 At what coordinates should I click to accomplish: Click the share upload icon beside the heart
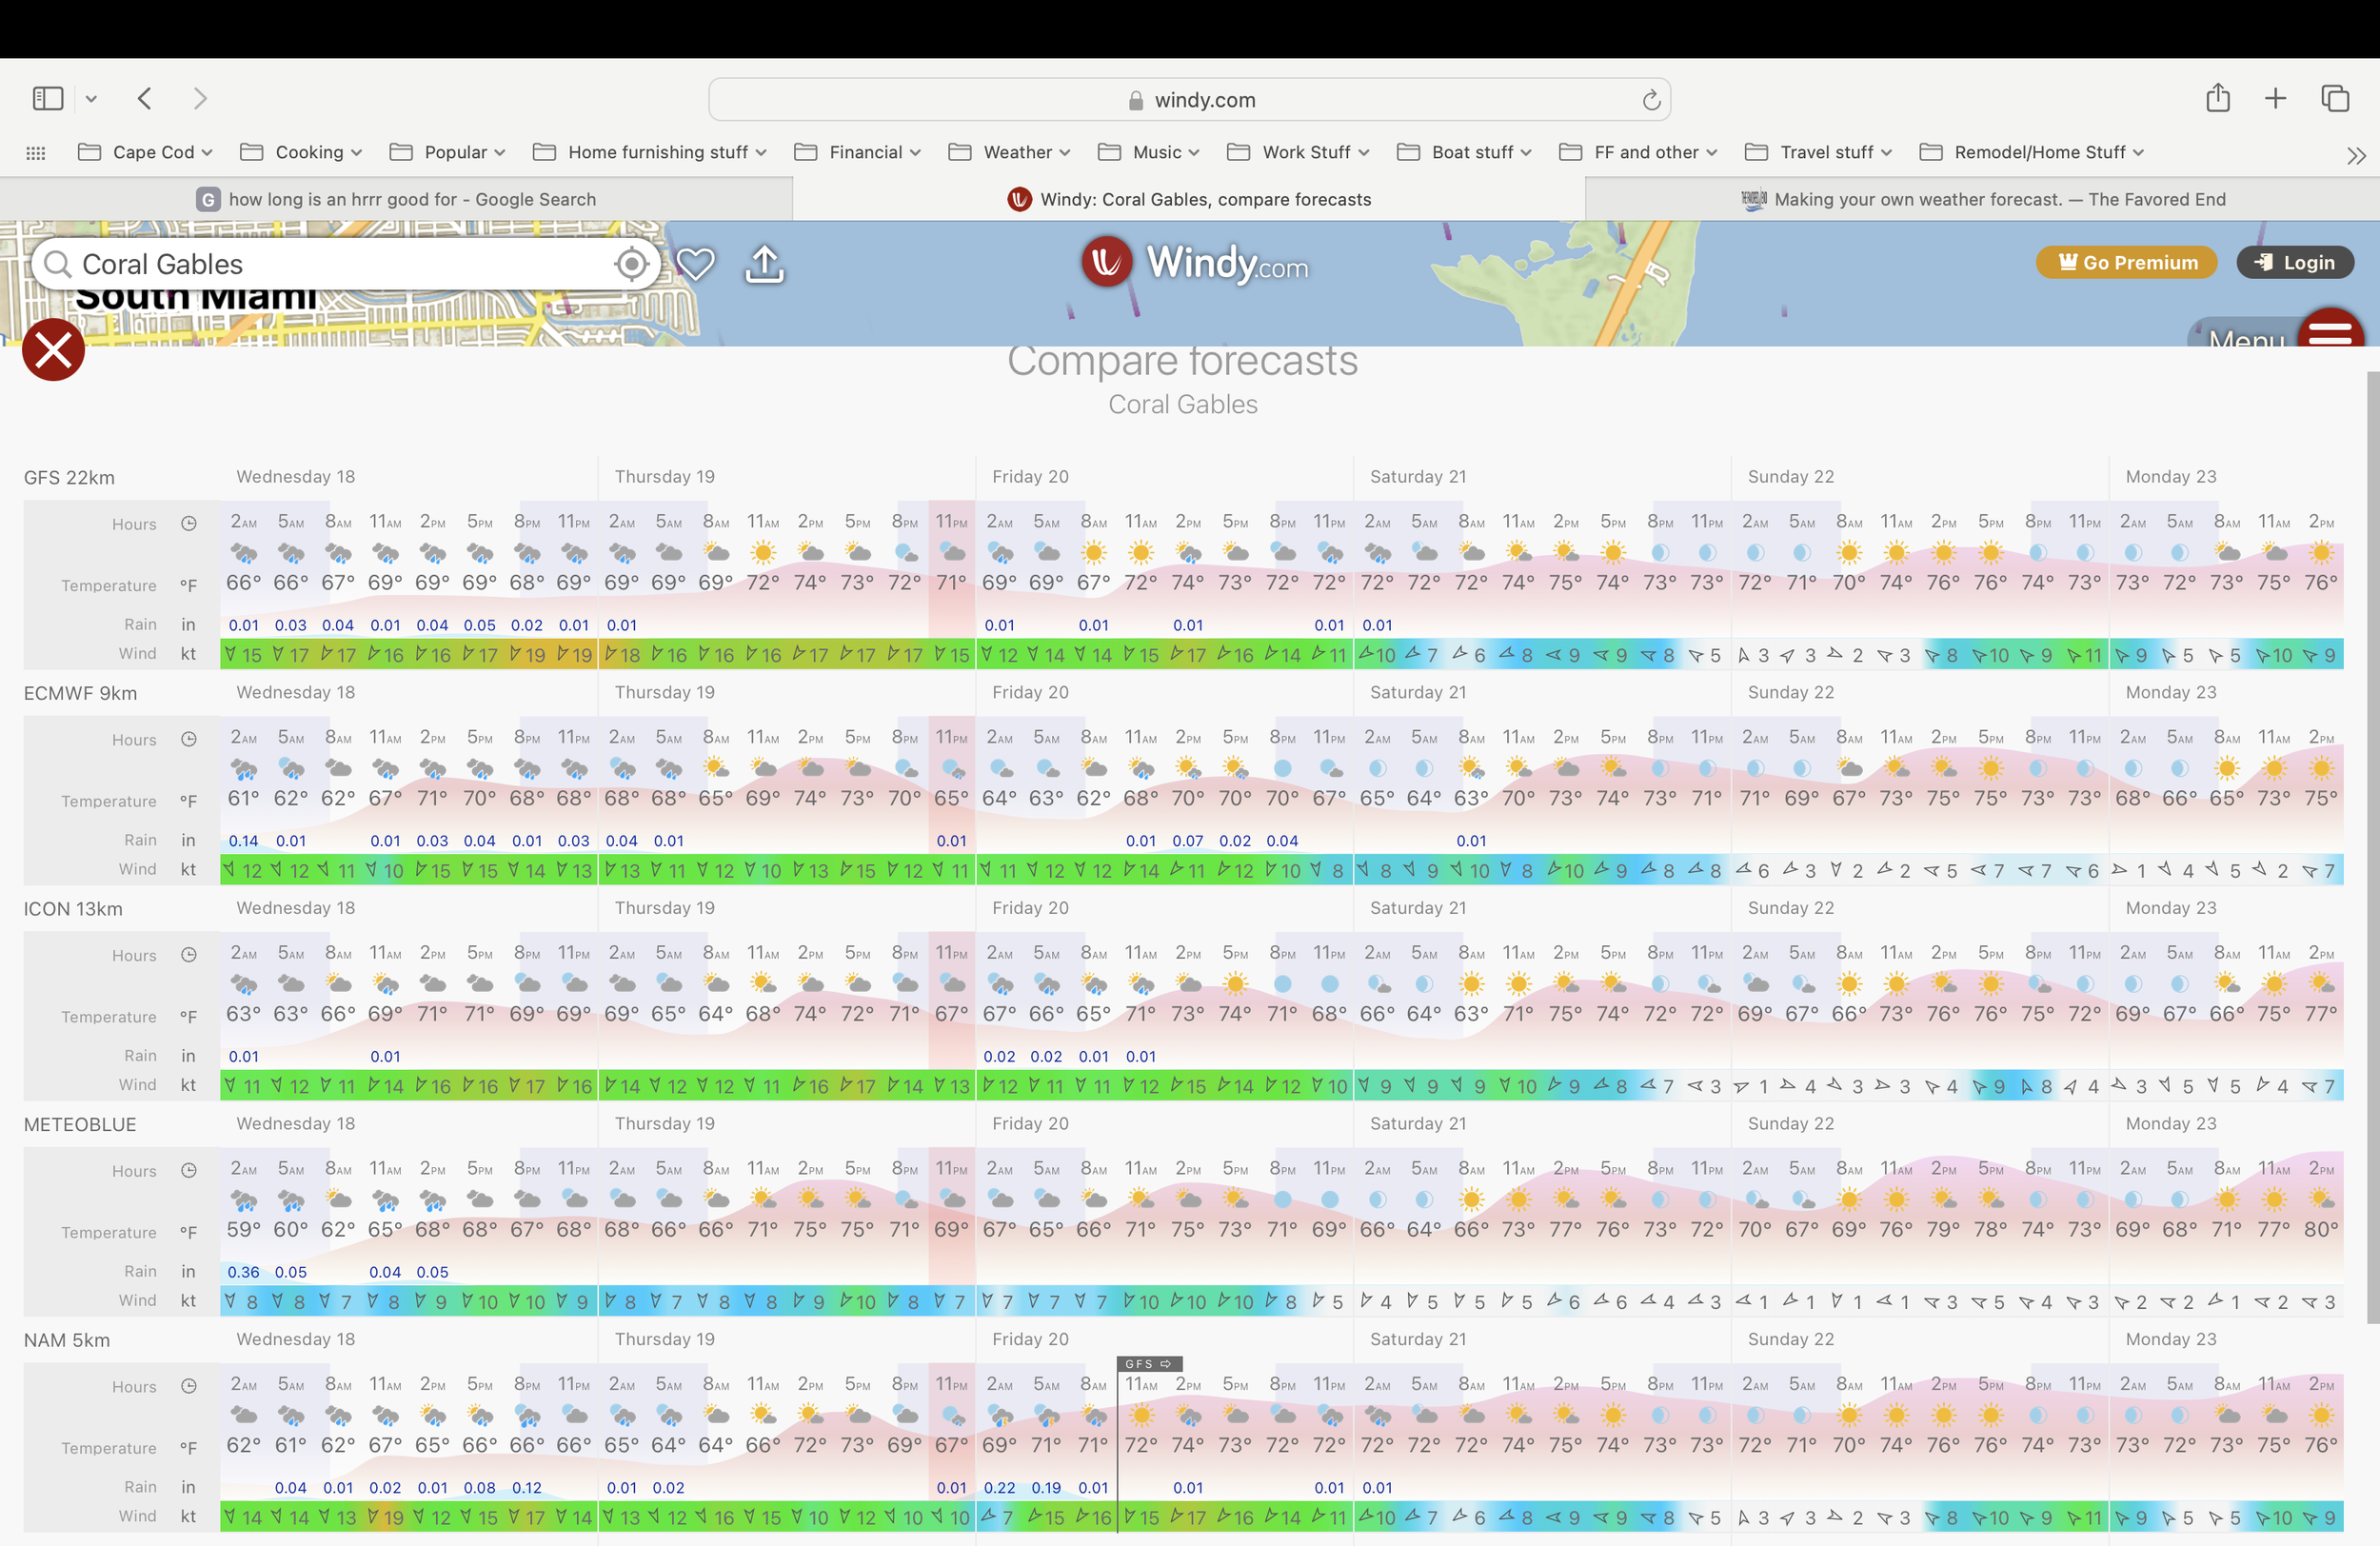point(764,264)
